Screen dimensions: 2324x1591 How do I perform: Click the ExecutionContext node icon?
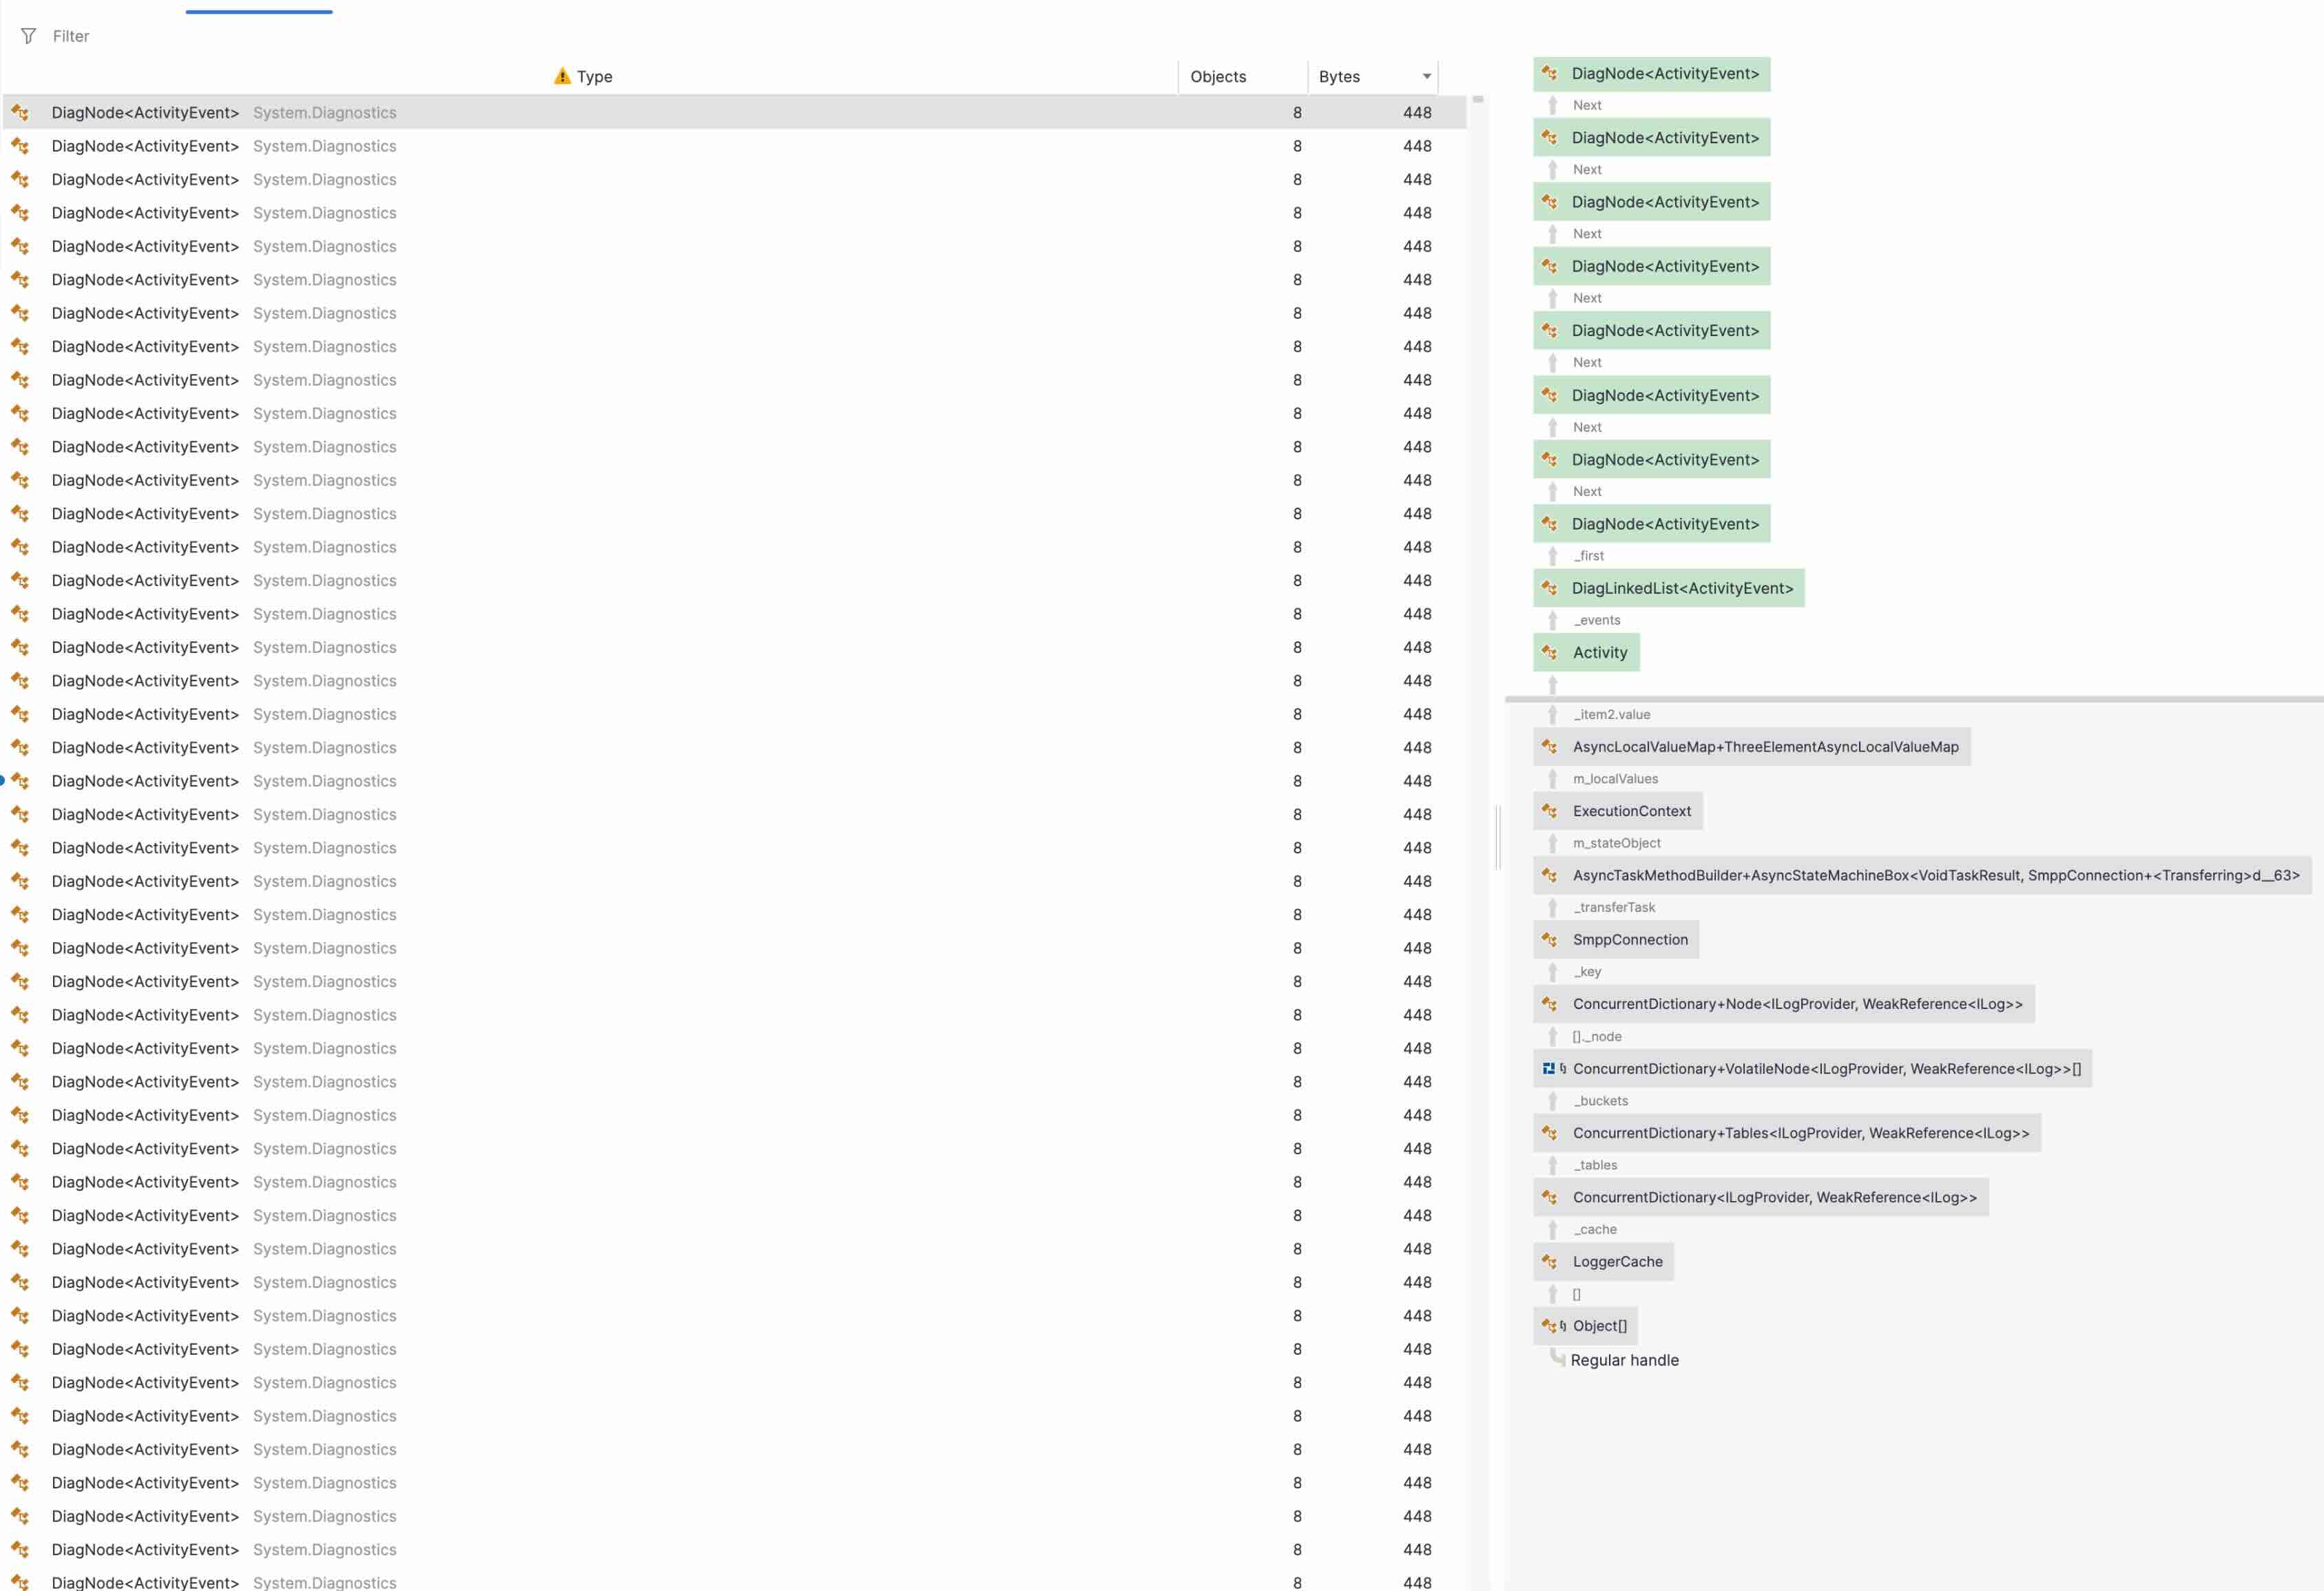point(1550,811)
